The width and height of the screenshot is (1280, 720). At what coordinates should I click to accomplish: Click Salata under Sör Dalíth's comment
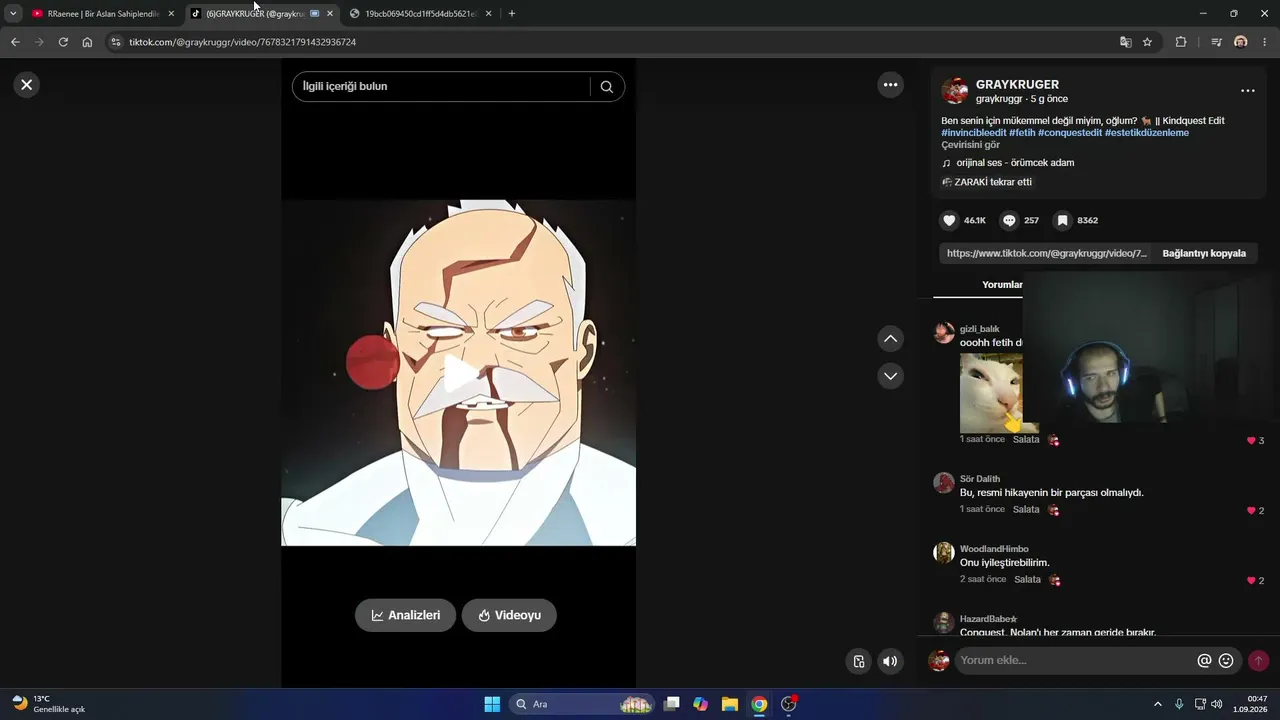click(x=1026, y=510)
